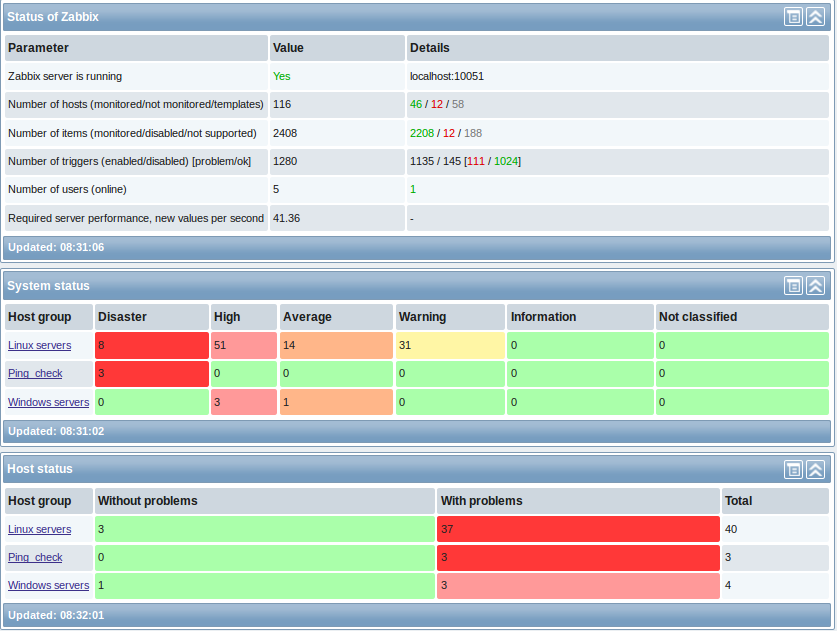Click Windows servers Without problems cell showing 1
The image size is (837, 631).
tap(265, 586)
